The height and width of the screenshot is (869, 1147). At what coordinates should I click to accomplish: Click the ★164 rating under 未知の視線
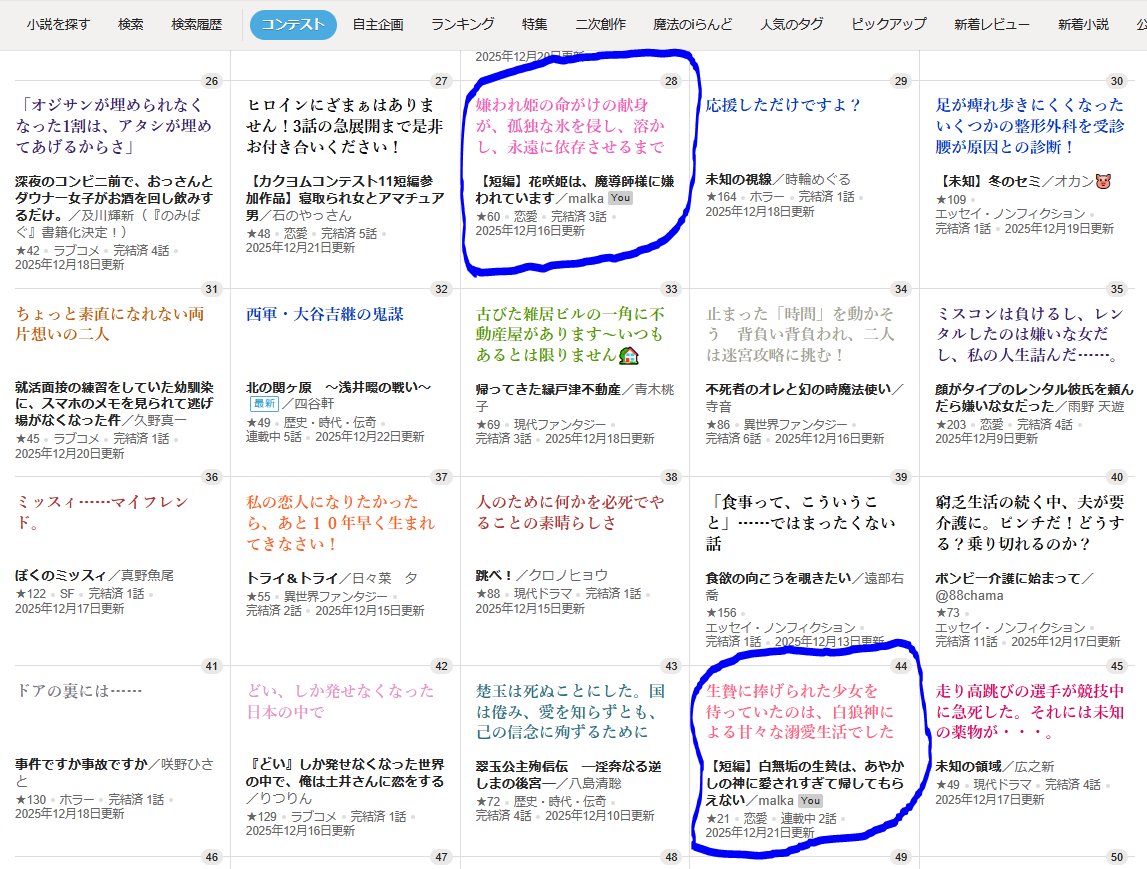[x=721, y=197]
